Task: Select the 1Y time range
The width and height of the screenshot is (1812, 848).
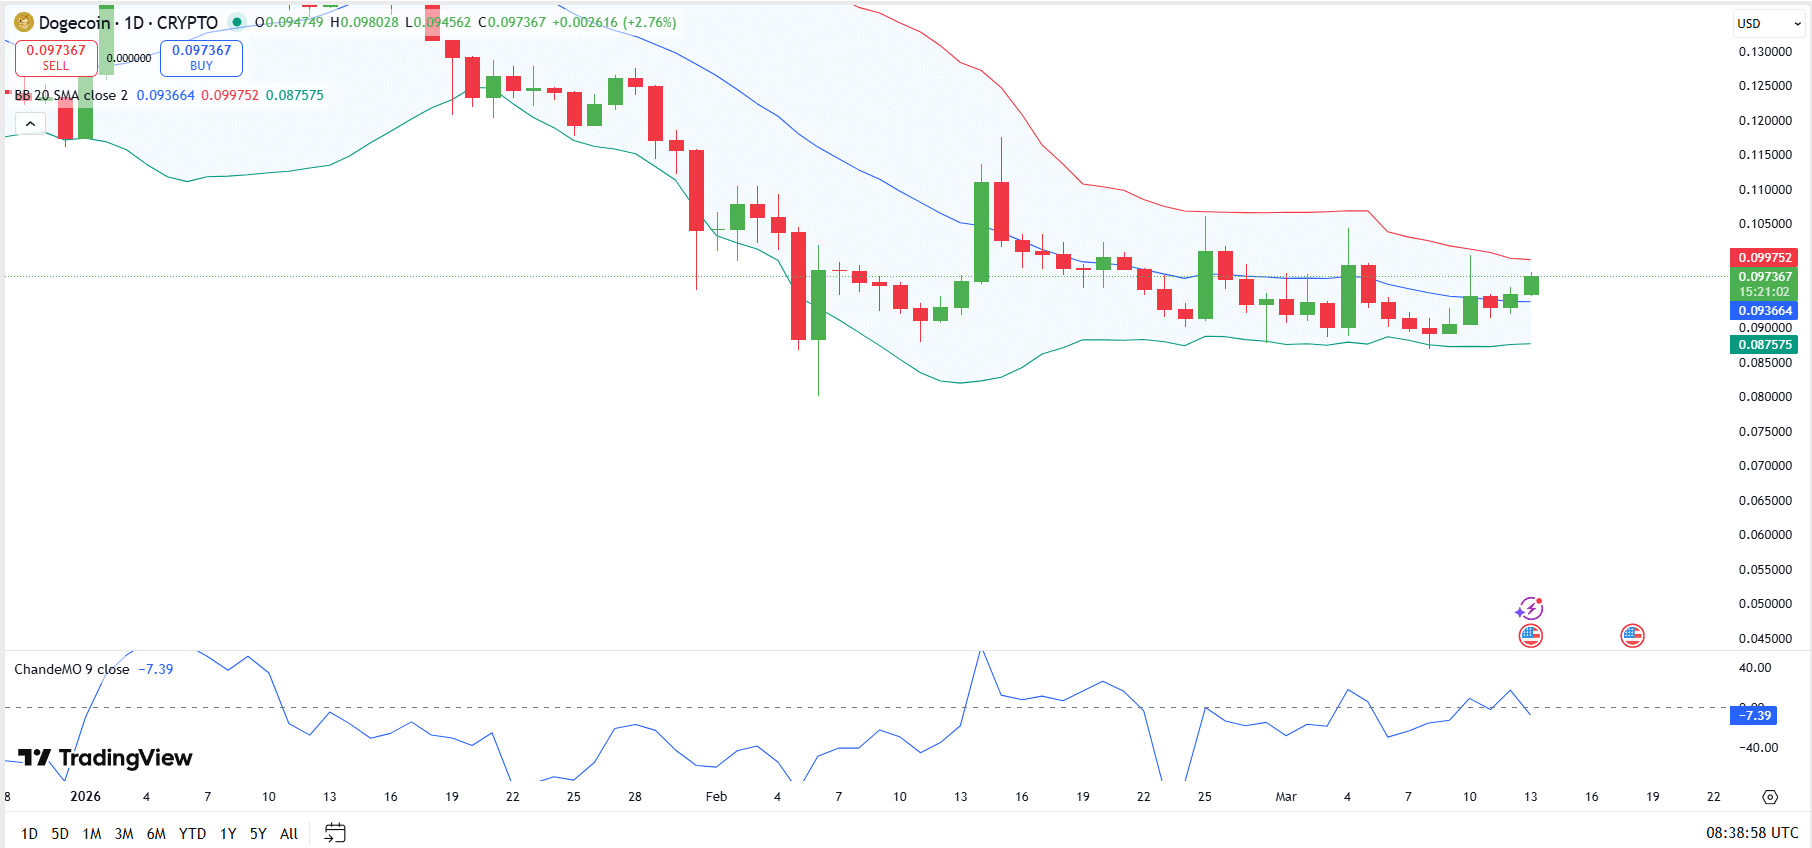Action: tap(228, 833)
